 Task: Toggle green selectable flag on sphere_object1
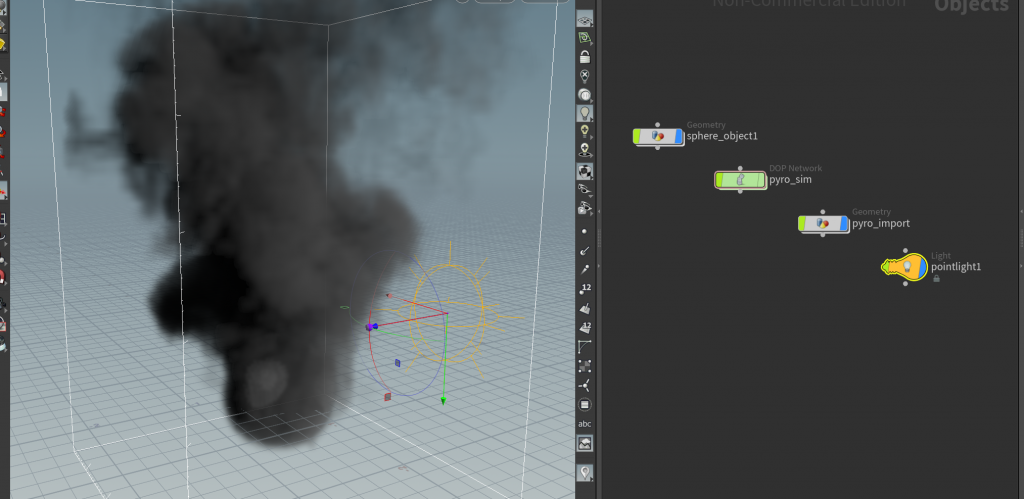[x=637, y=136]
